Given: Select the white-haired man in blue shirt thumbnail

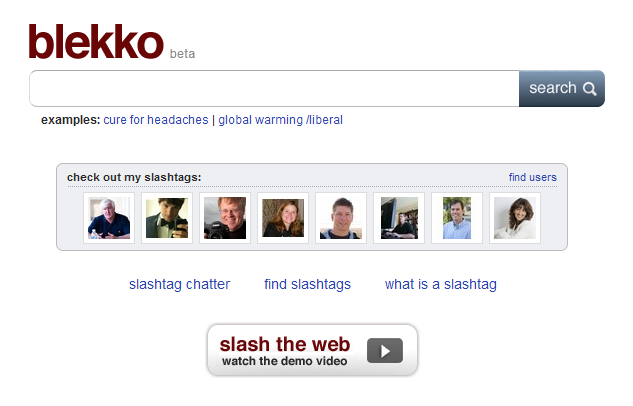Looking at the screenshot, I should coord(109,218).
